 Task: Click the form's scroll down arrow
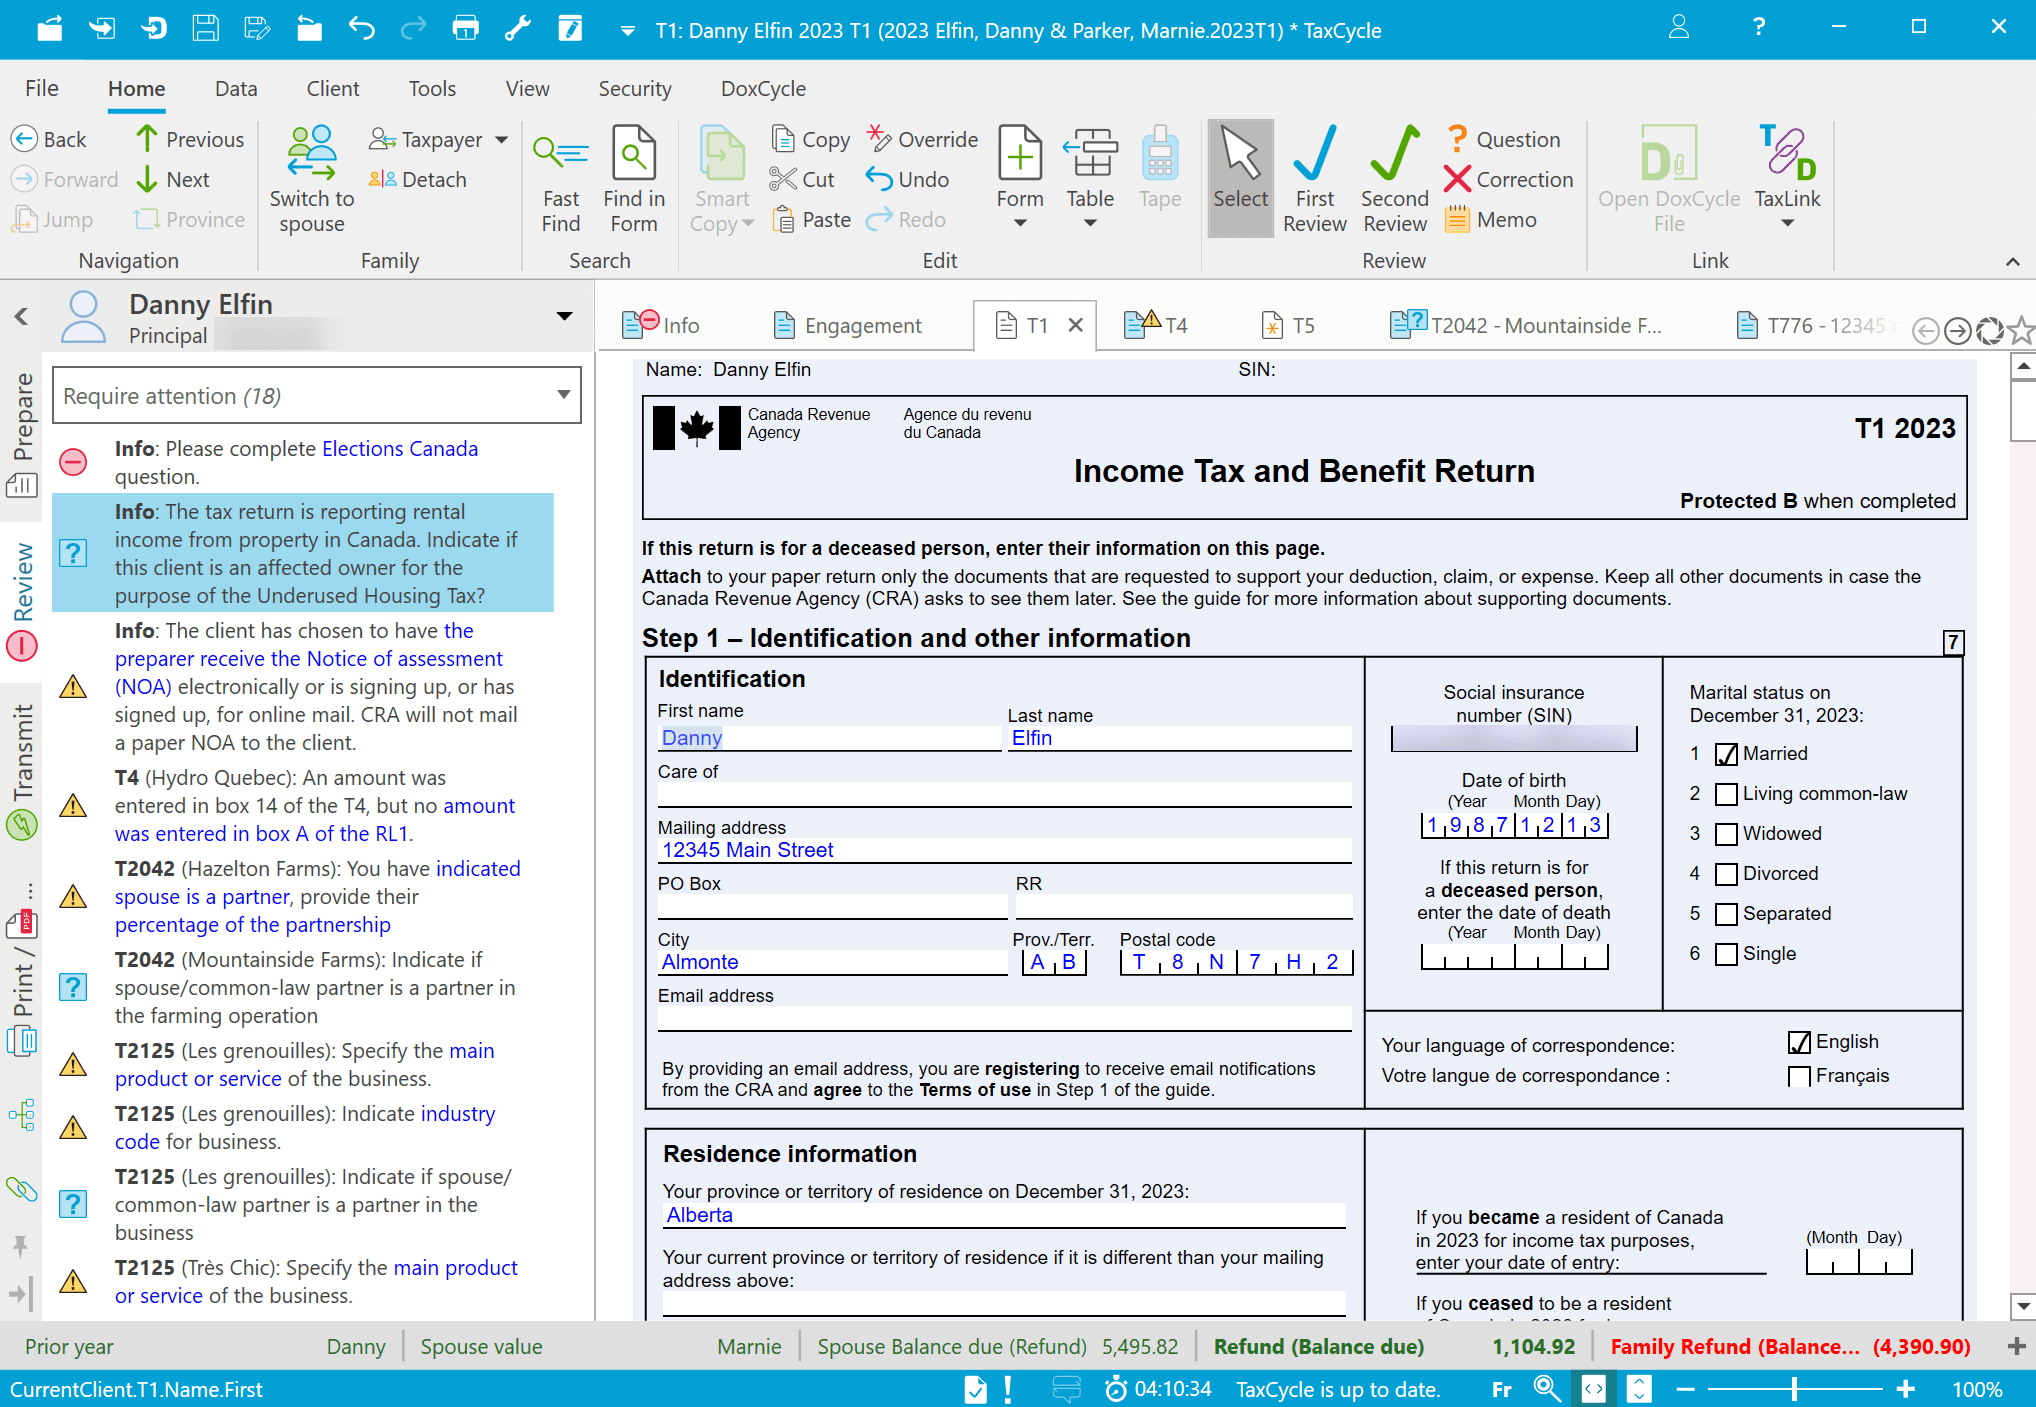(x=2023, y=1305)
